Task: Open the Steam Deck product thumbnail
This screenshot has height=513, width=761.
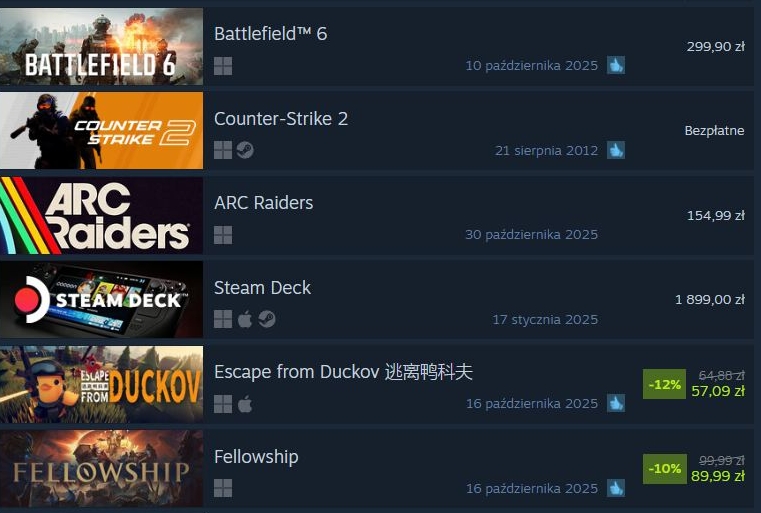Action: point(101,299)
